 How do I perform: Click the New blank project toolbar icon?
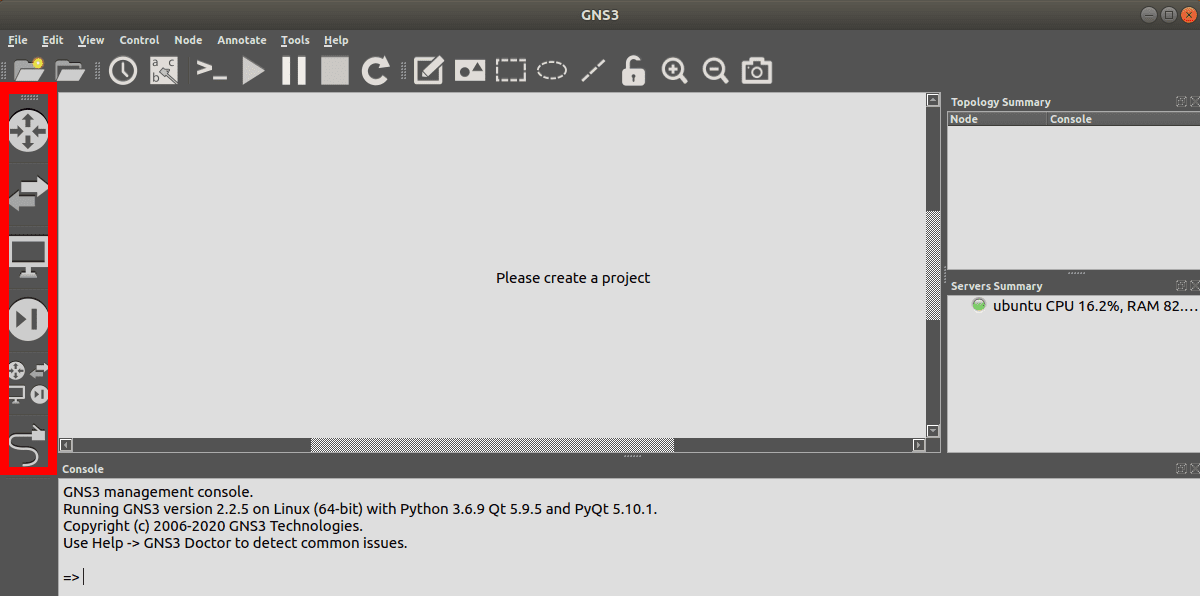(30, 70)
